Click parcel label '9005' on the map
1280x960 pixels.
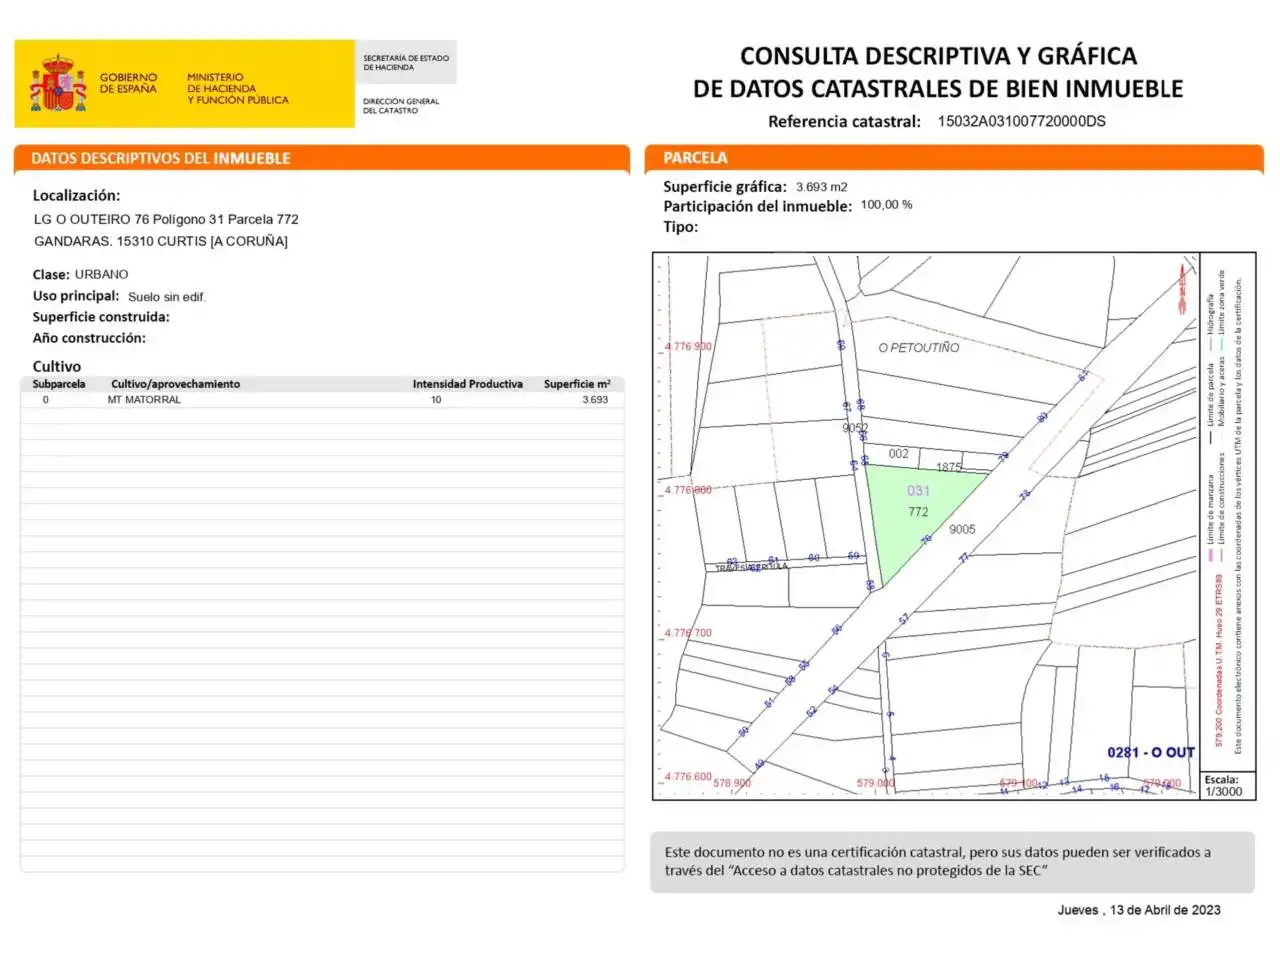coord(962,530)
